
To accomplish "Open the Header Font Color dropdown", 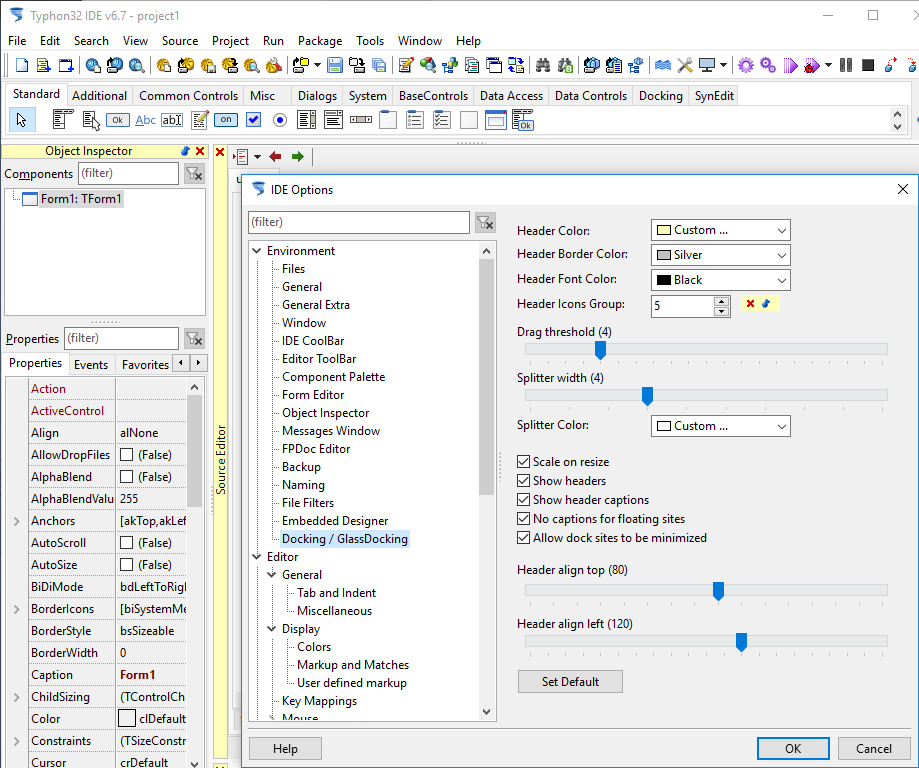I will tap(720, 280).
